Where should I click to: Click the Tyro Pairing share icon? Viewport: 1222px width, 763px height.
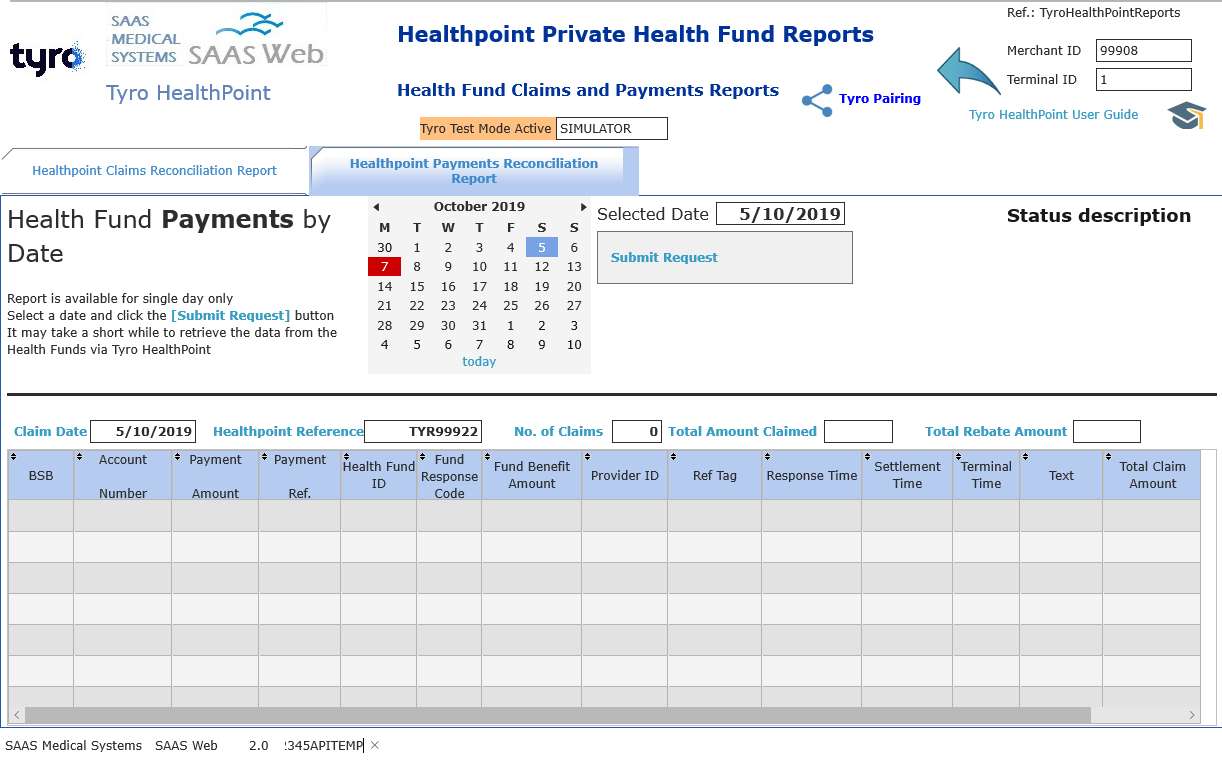click(817, 100)
